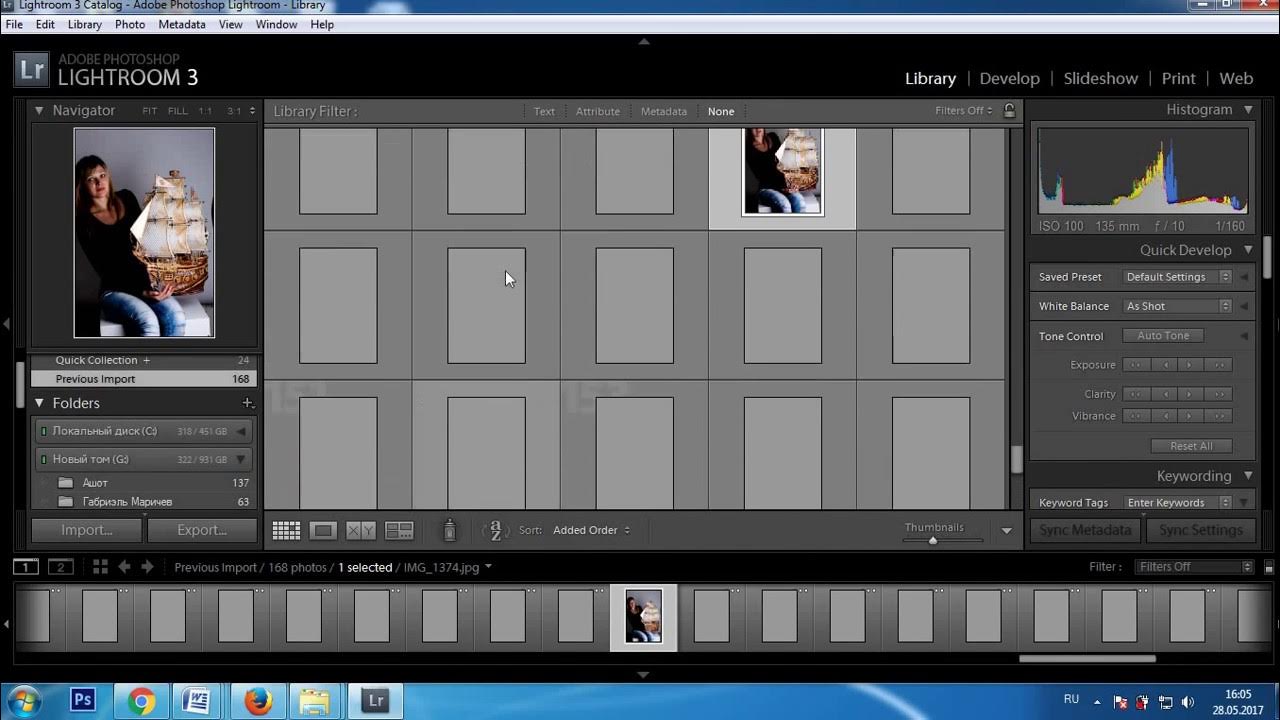Open Compare view (XY) icon

[x=361, y=531]
